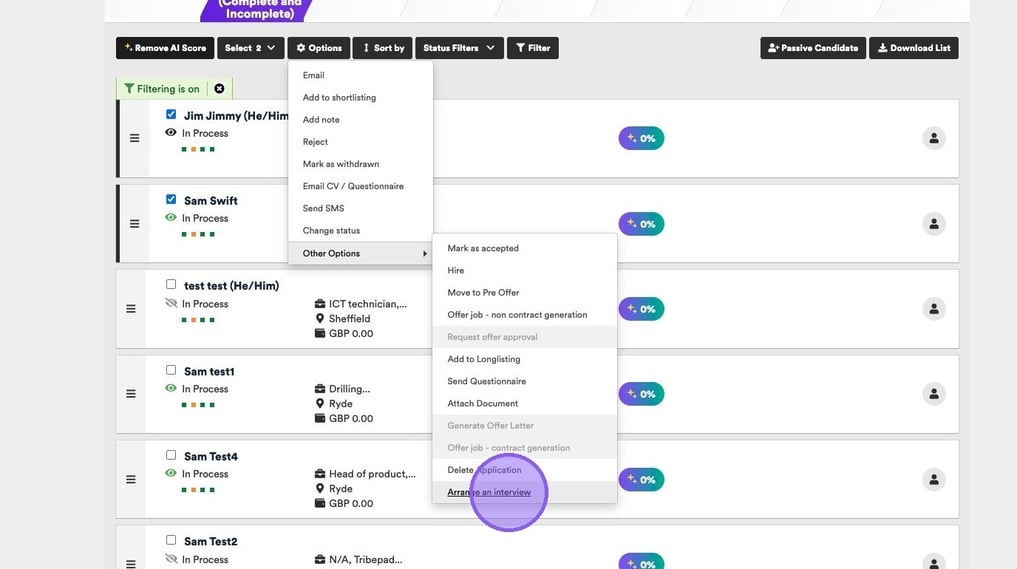Choose Arrange an interview from submenu
1017x569 pixels.
click(489, 492)
